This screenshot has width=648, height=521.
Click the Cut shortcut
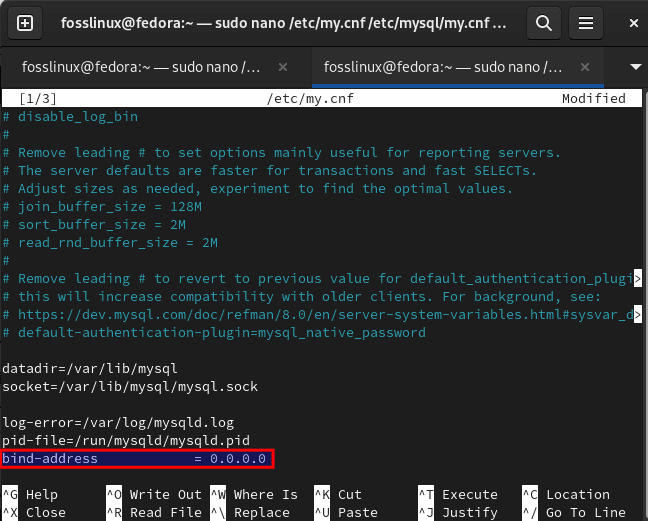click(x=338, y=495)
